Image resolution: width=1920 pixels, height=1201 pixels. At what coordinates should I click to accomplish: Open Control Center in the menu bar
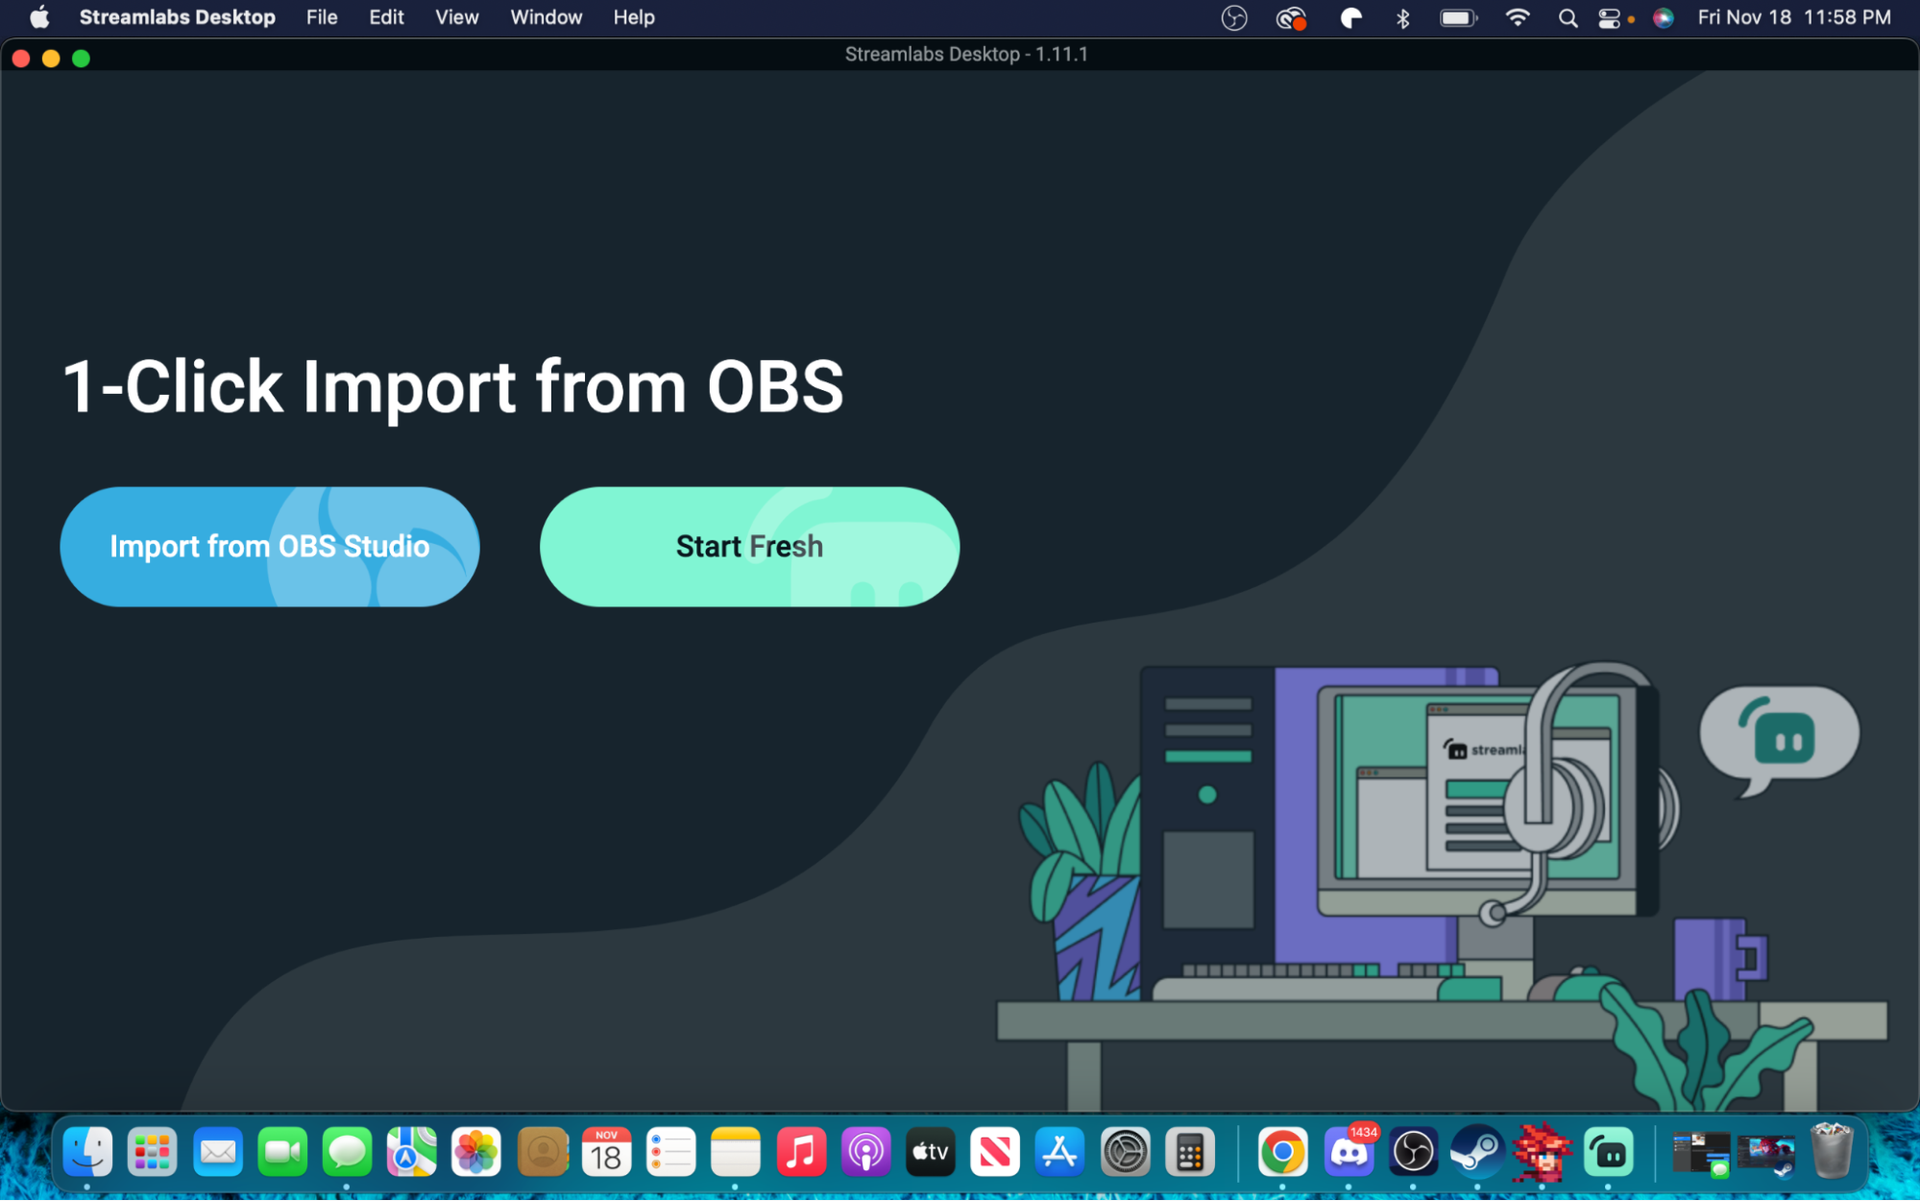(x=1609, y=17)
